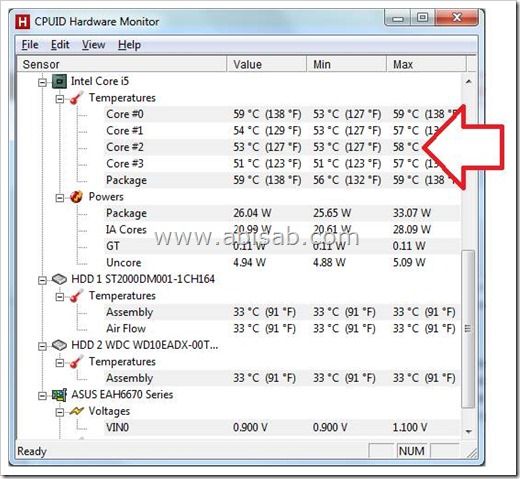
Task: Click the ASUS EAH6670 graphics card icon
Action: pyautogui.click(x=60, y=395)
